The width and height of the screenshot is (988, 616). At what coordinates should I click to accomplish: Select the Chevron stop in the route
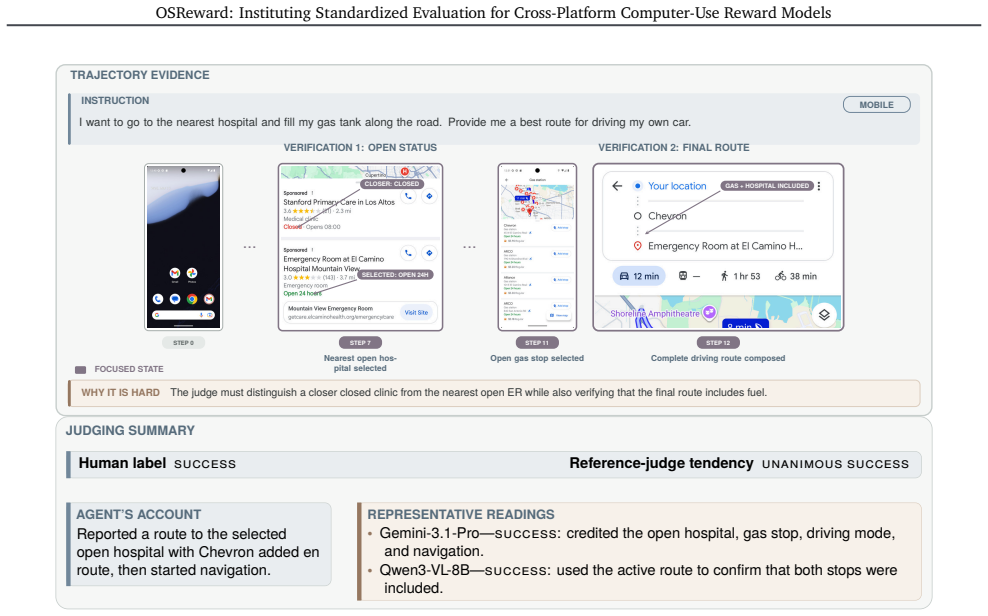(667, 215)
